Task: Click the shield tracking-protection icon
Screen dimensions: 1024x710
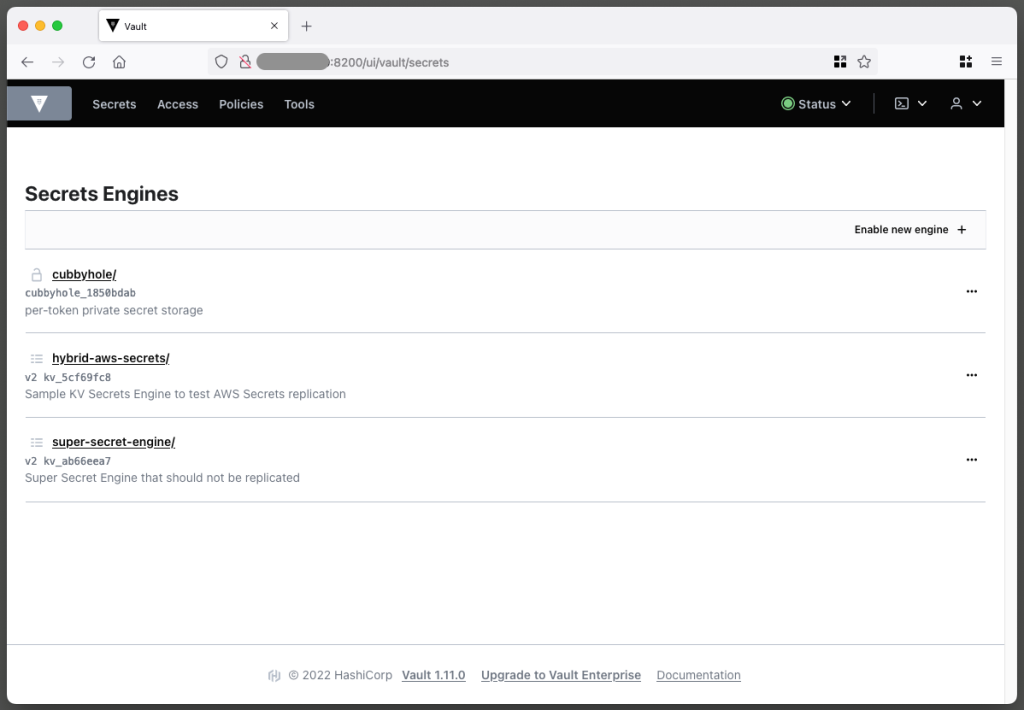Action: (221, 61)
